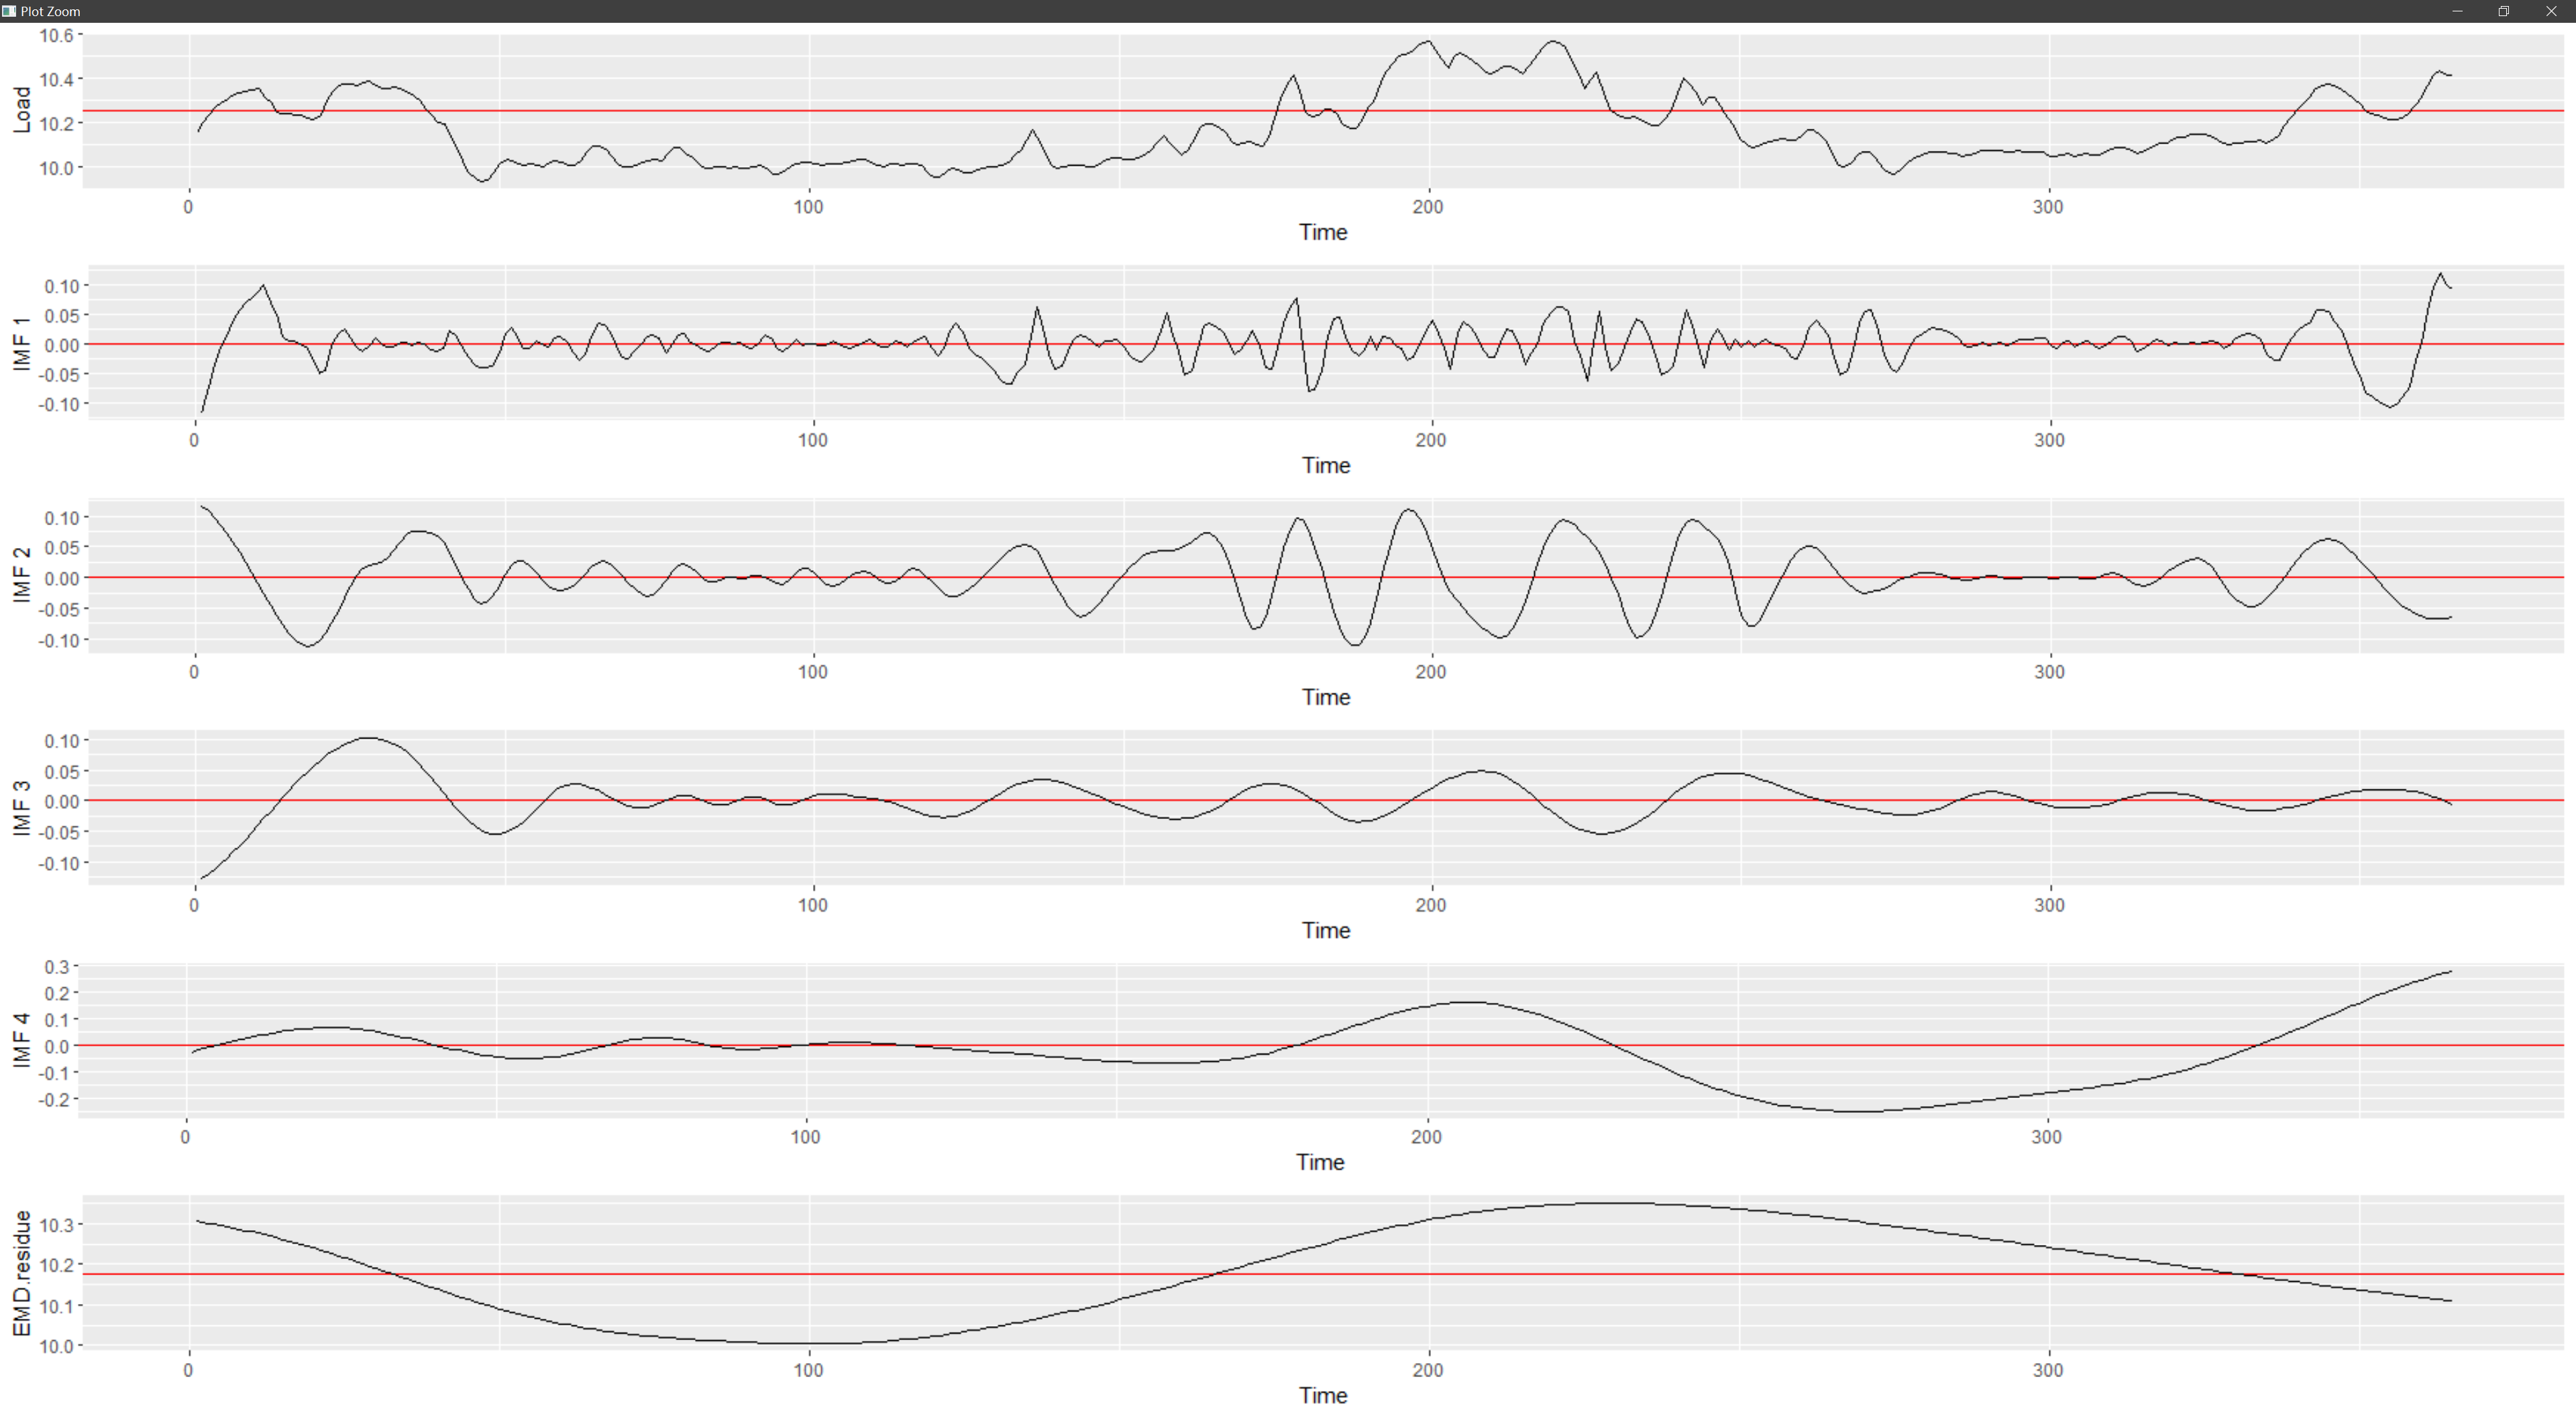2576x1418 pixels.
Task: Click the Plot Zoom title bar icon
Action: (x=9, y=11)
